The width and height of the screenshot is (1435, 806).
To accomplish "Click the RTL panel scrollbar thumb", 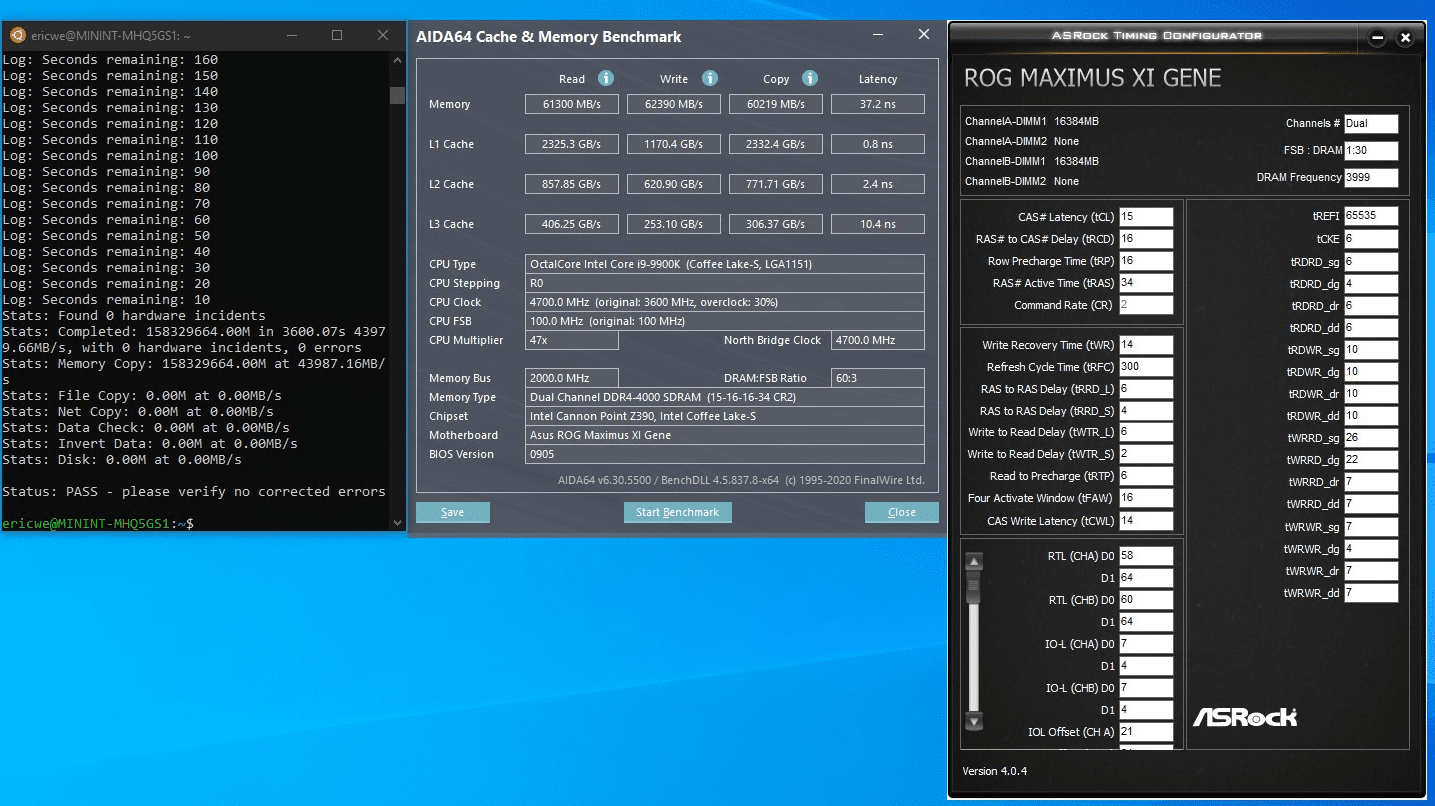I will [x=975, y=588].
